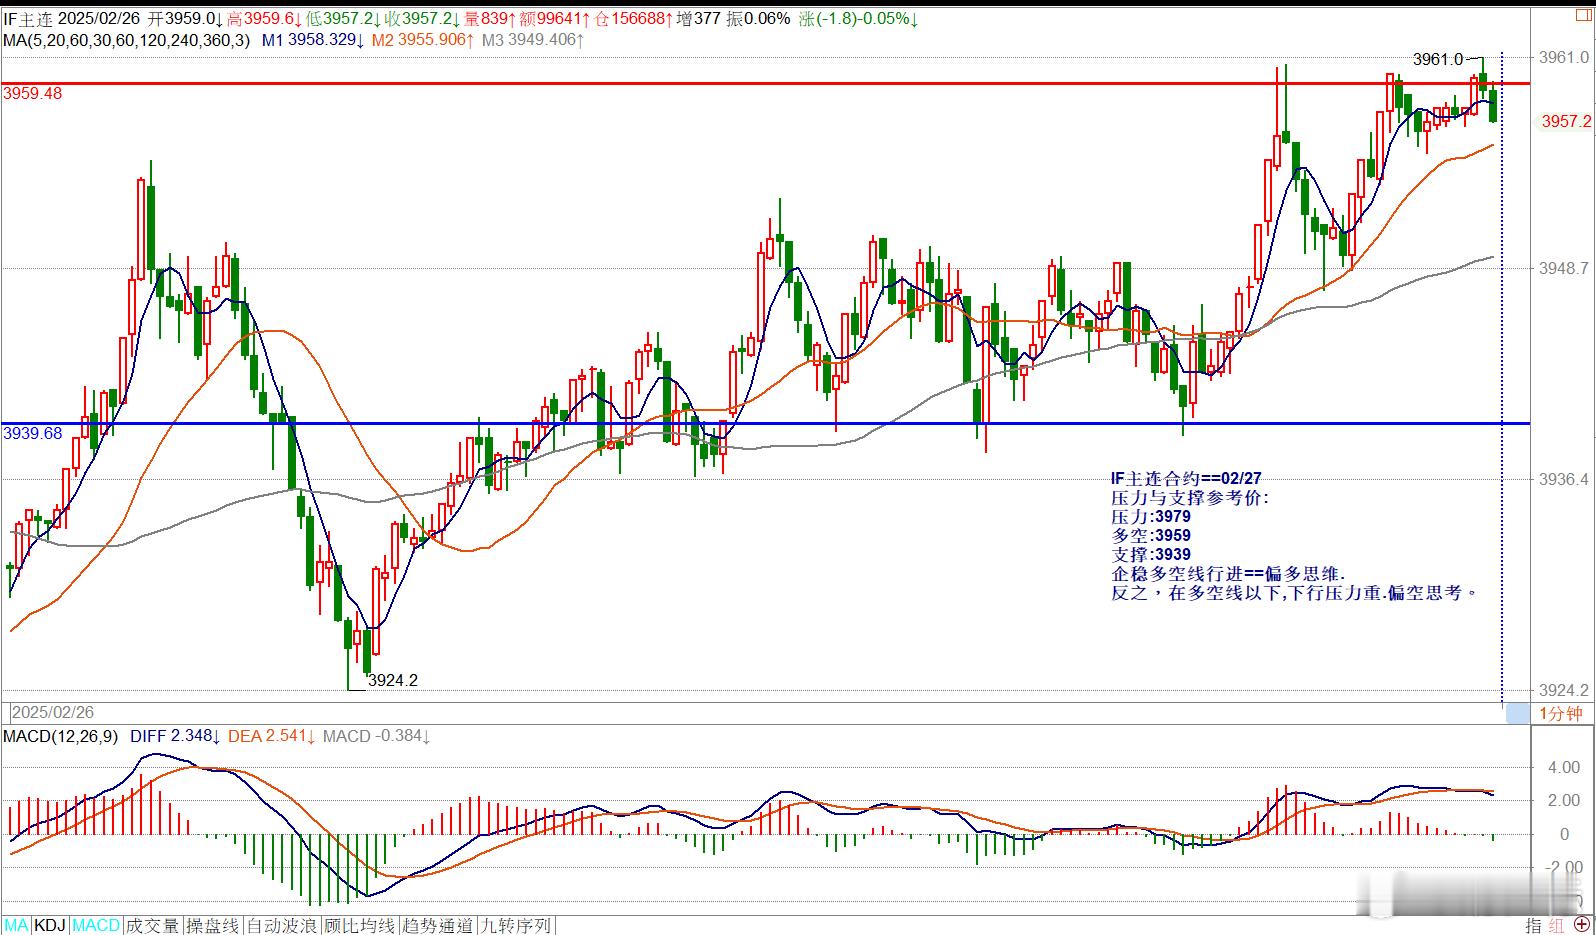
Task: Click the 收3957.2 close price in header
Action: tap(424, 19)
